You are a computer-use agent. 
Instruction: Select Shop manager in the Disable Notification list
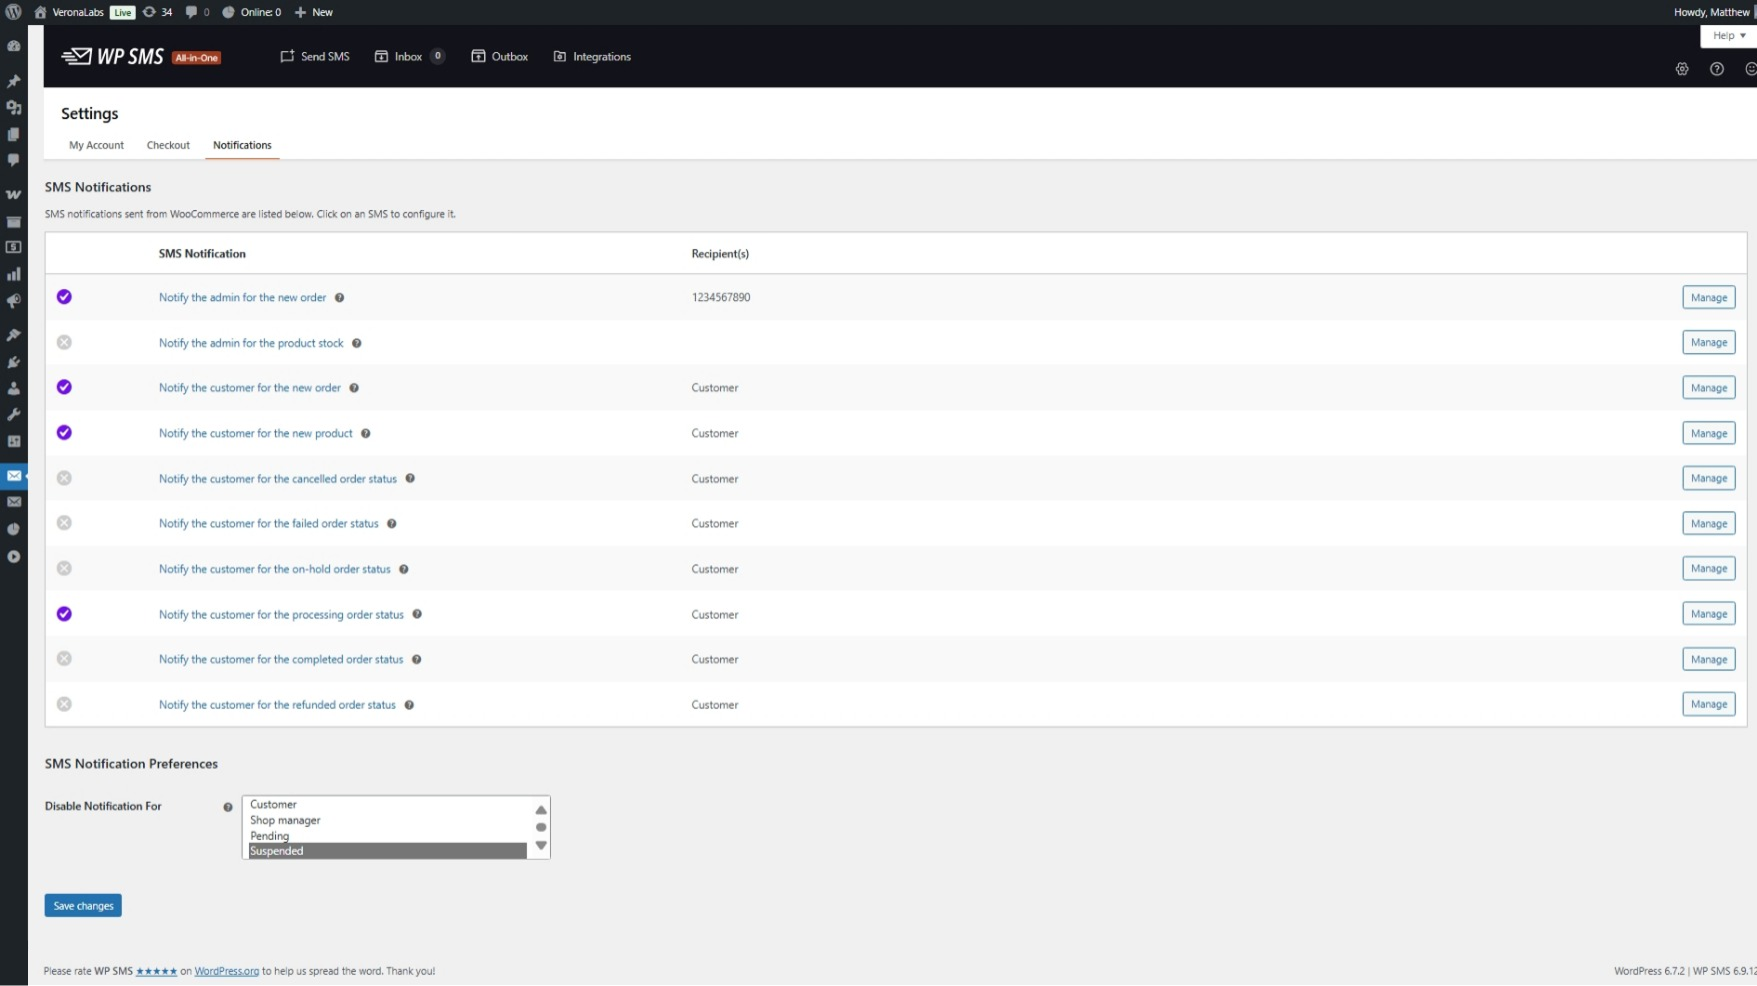point(387,820)
